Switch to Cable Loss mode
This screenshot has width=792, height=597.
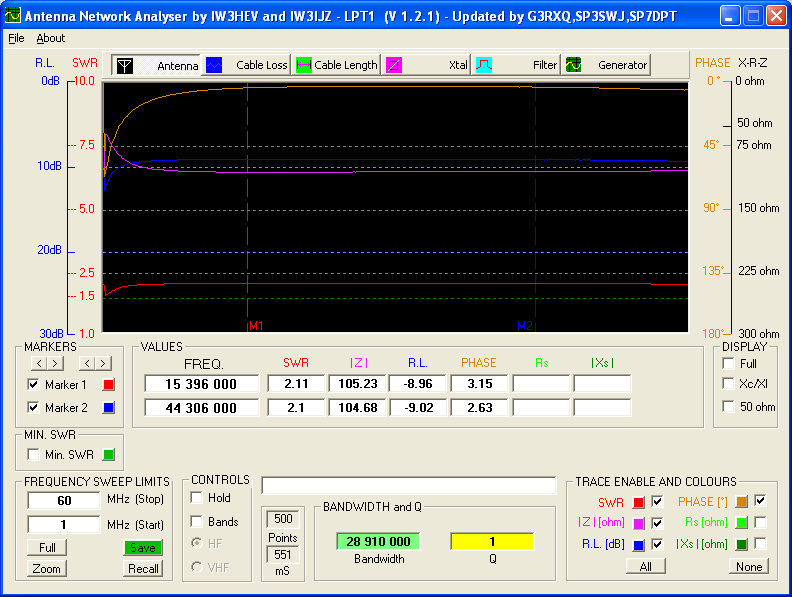tap(246, 65)
